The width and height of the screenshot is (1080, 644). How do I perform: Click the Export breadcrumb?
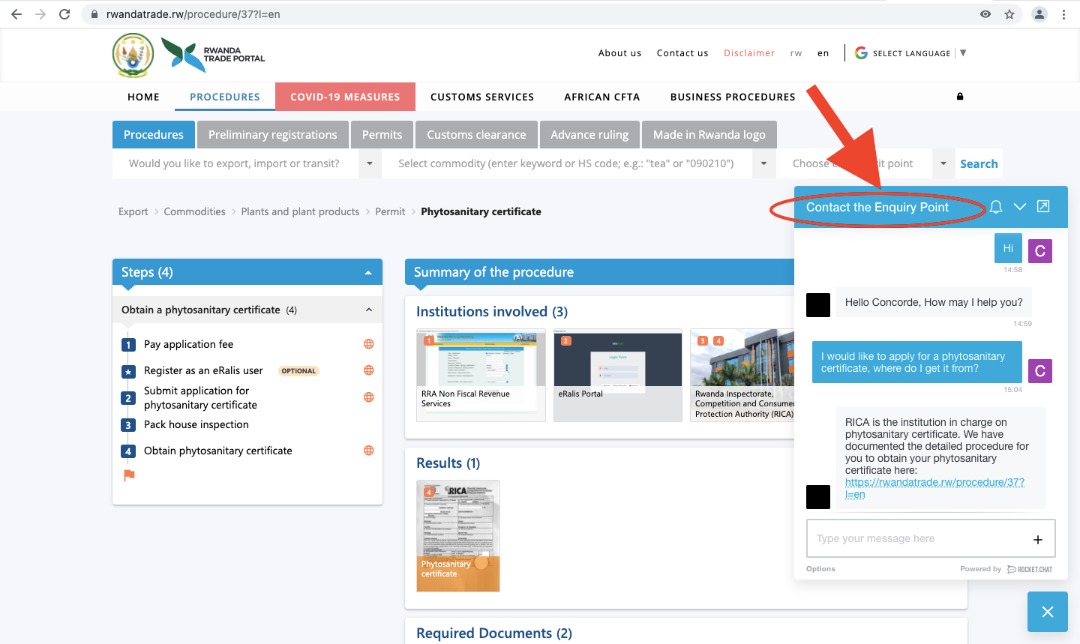(x=133, y=211)
